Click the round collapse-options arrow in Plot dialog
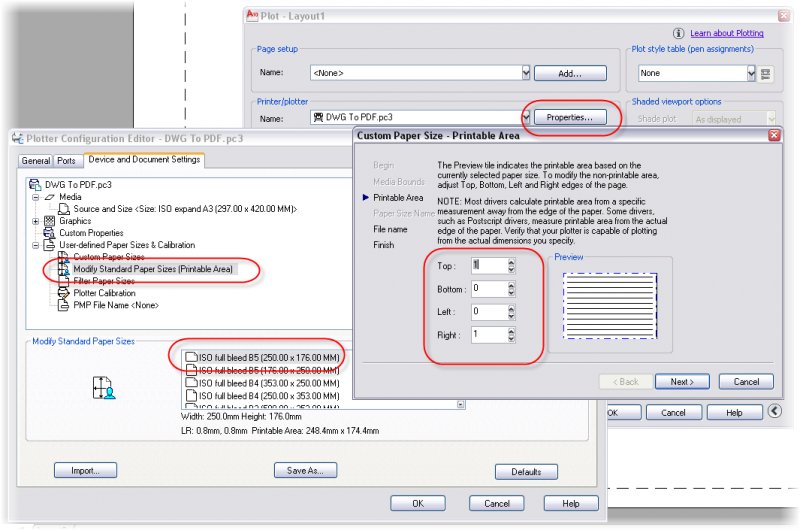Viewport: 800px width, 530px height. pos(774,411)
